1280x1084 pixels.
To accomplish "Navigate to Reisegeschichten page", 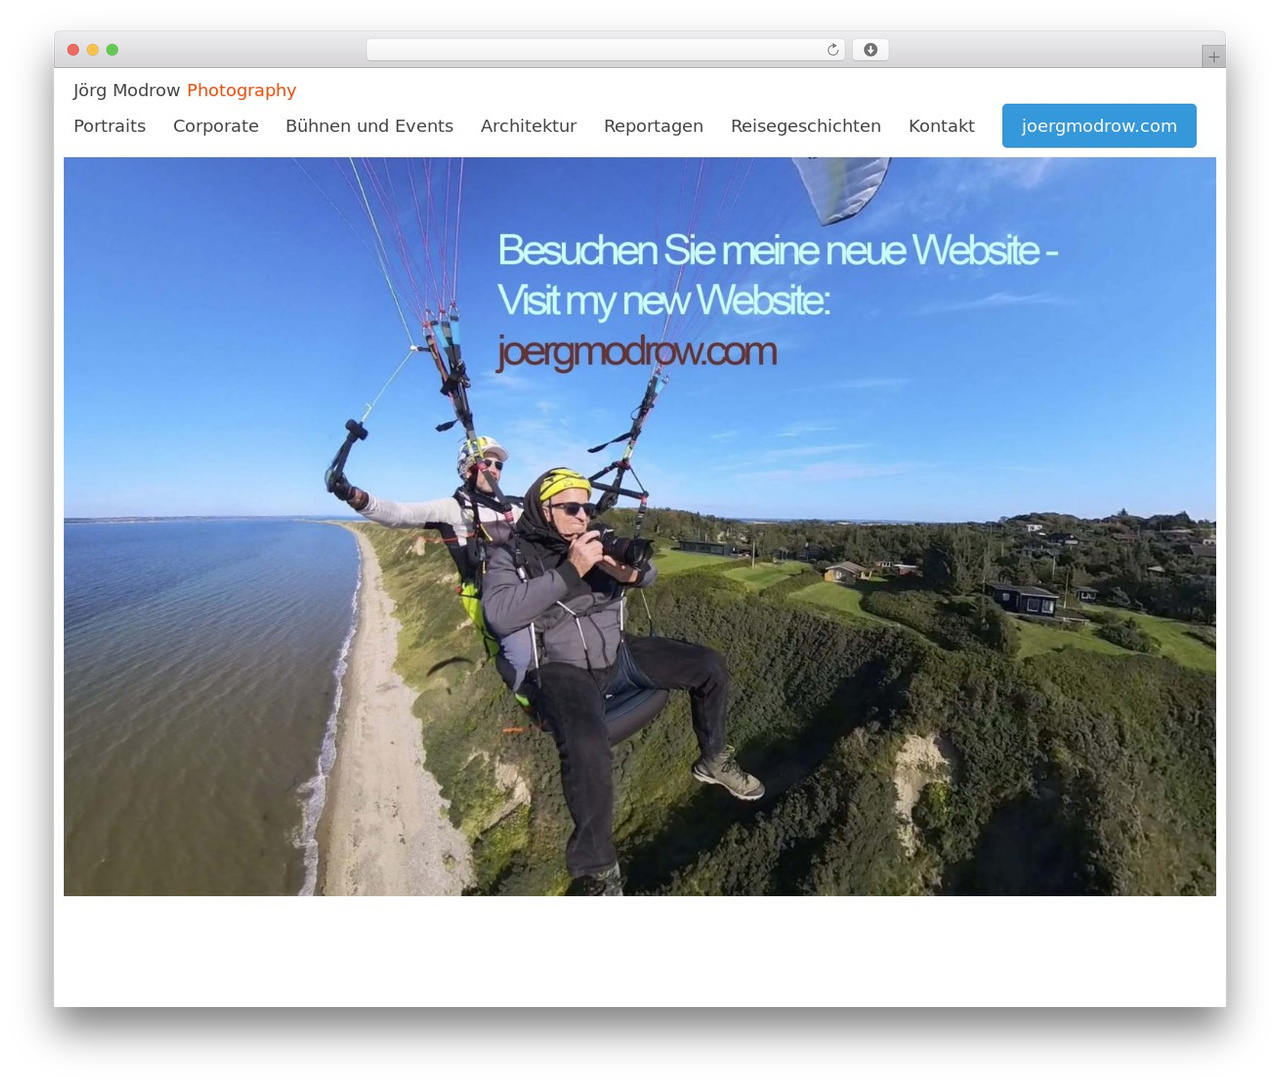I will tap(806, 126).
